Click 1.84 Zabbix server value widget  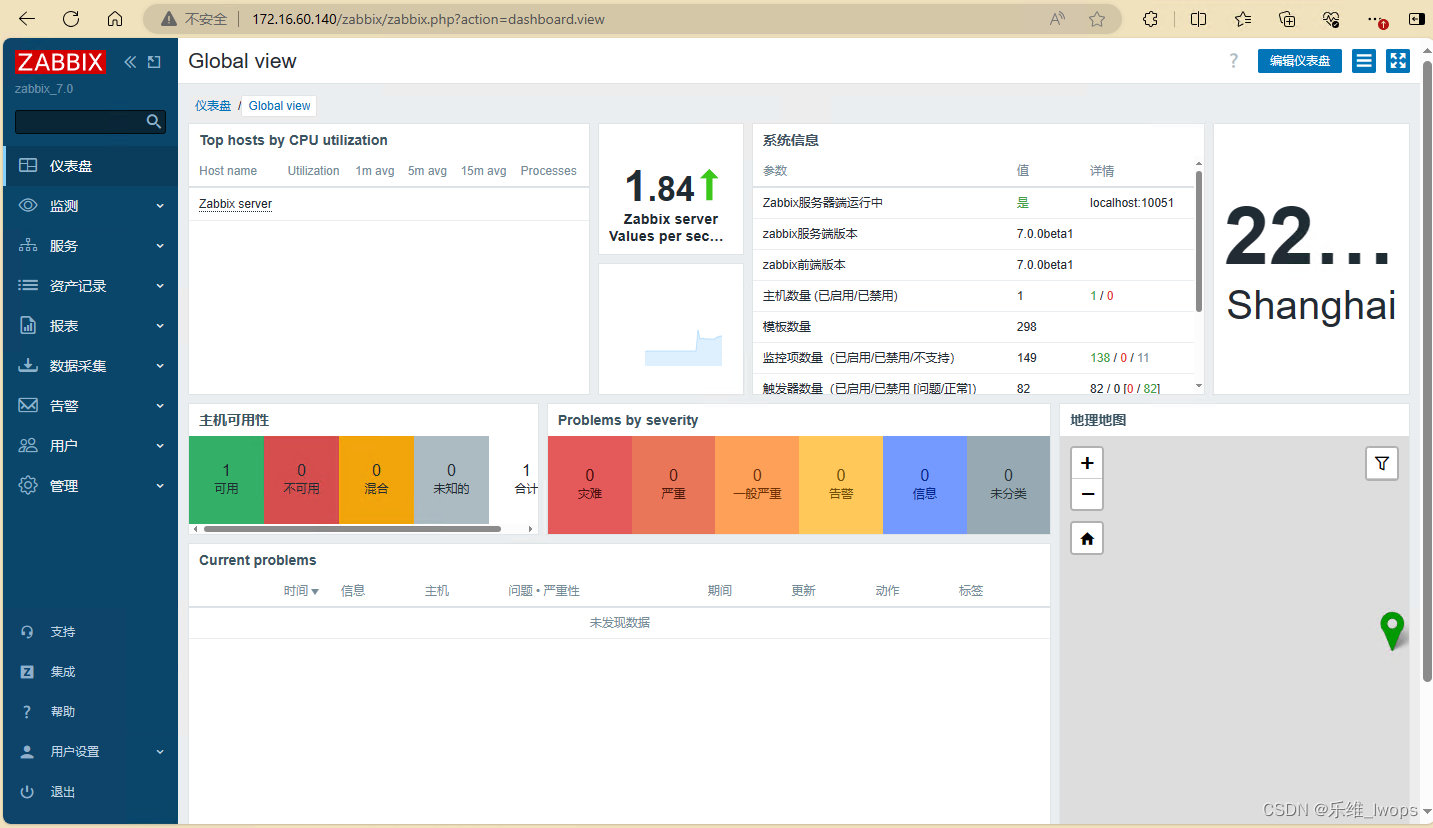click(671, 189)
